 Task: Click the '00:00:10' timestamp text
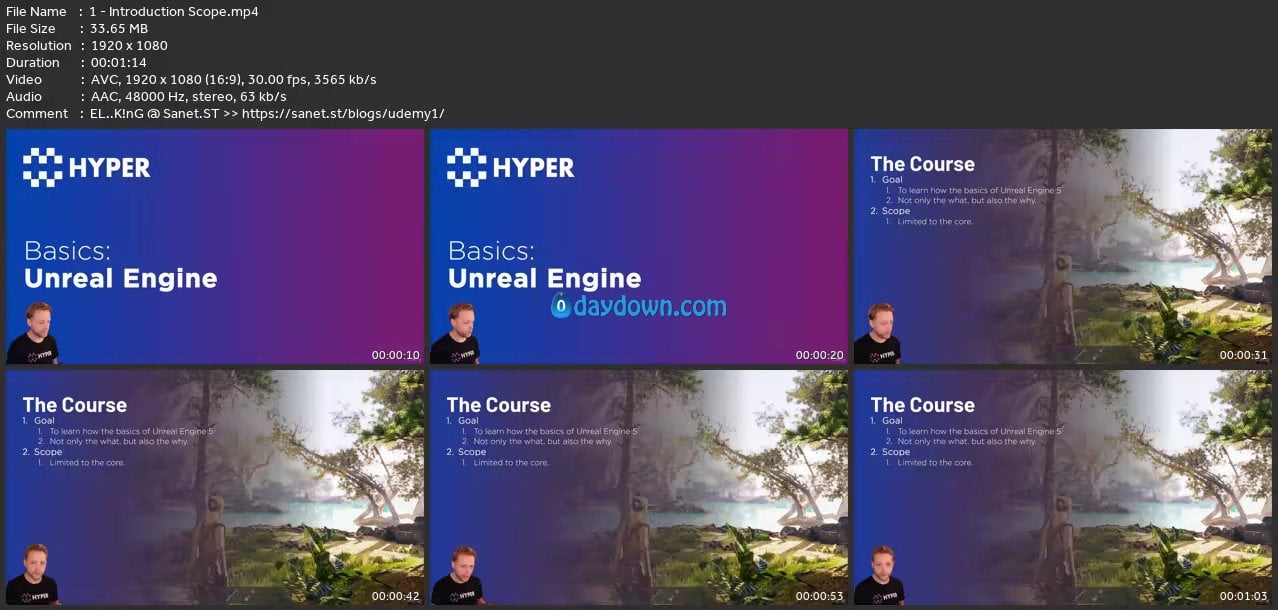click(x=395, y=355)
